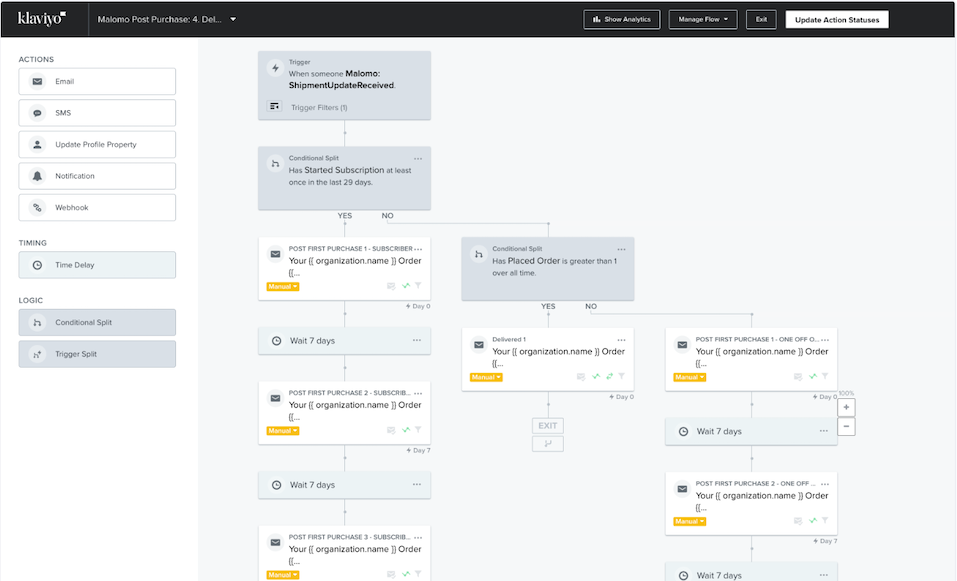Open the flow name dropdown arrow
The width and height of the screenshot is (957, 581).
click(x=233, y=20)
